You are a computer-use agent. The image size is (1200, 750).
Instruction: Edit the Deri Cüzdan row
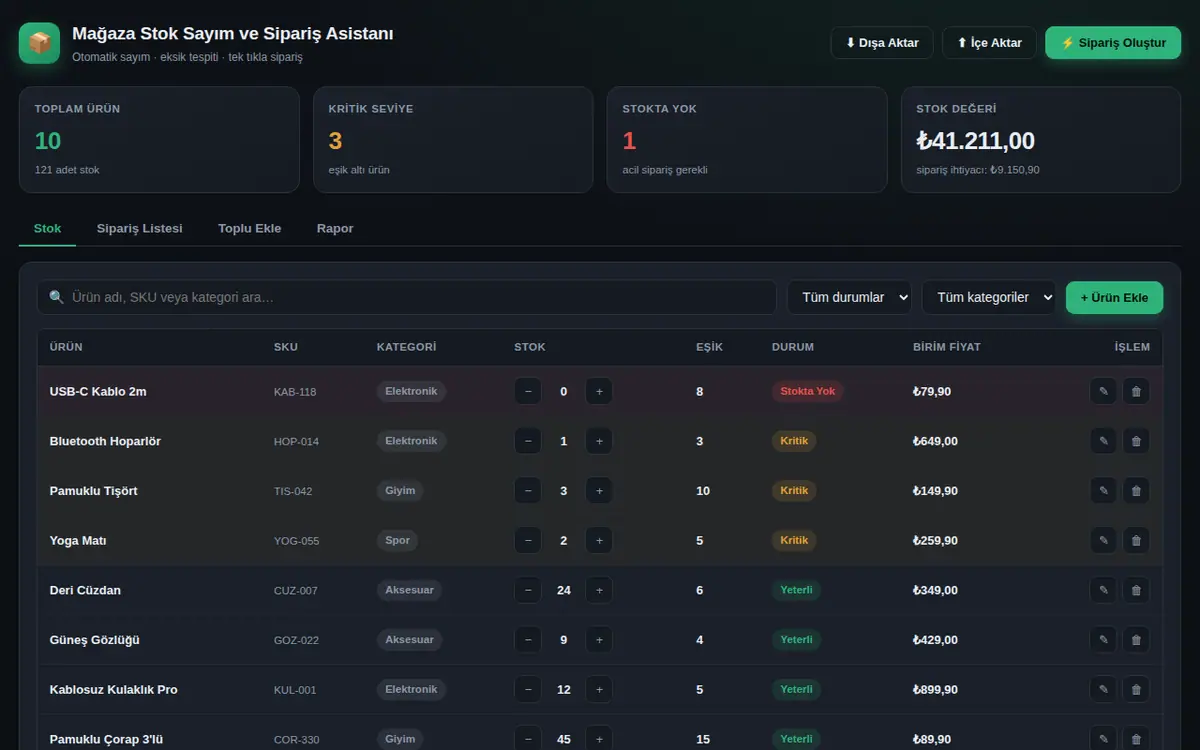[1103, 590]
